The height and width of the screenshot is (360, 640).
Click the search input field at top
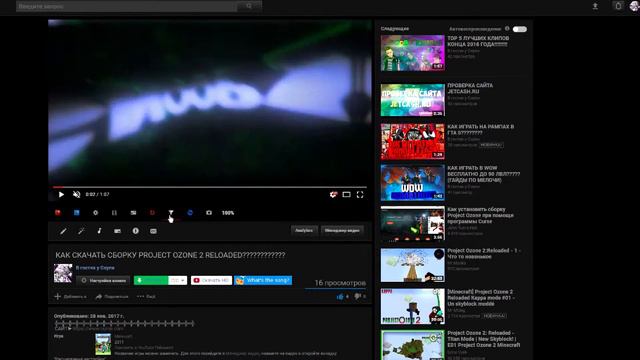point(126,6)
